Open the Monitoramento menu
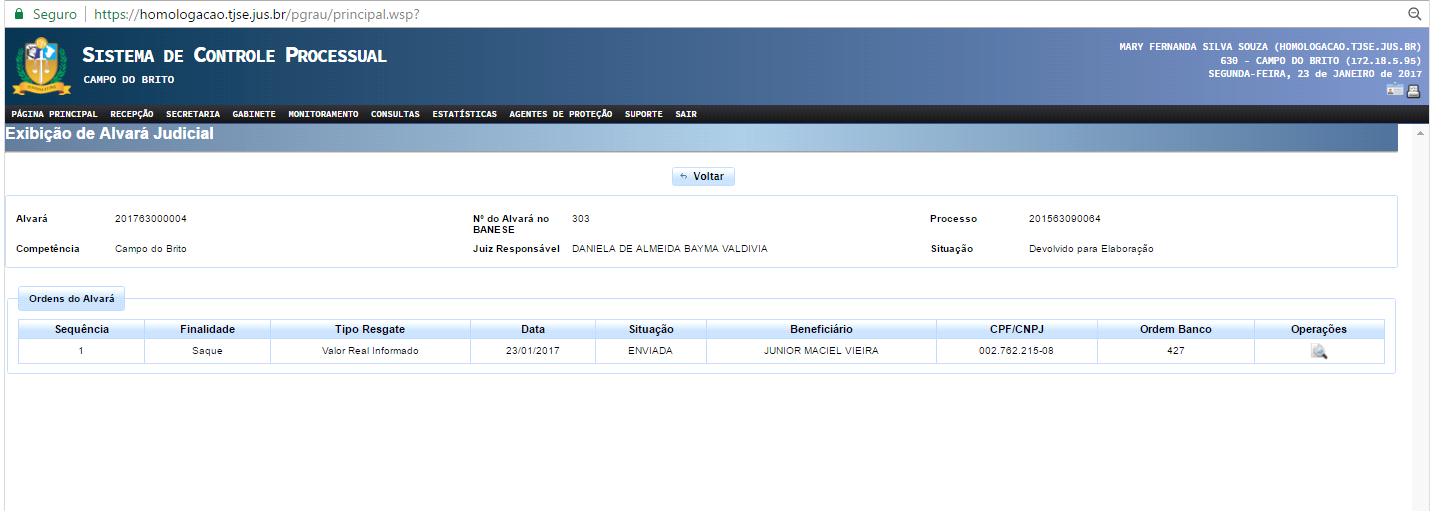 323,114
